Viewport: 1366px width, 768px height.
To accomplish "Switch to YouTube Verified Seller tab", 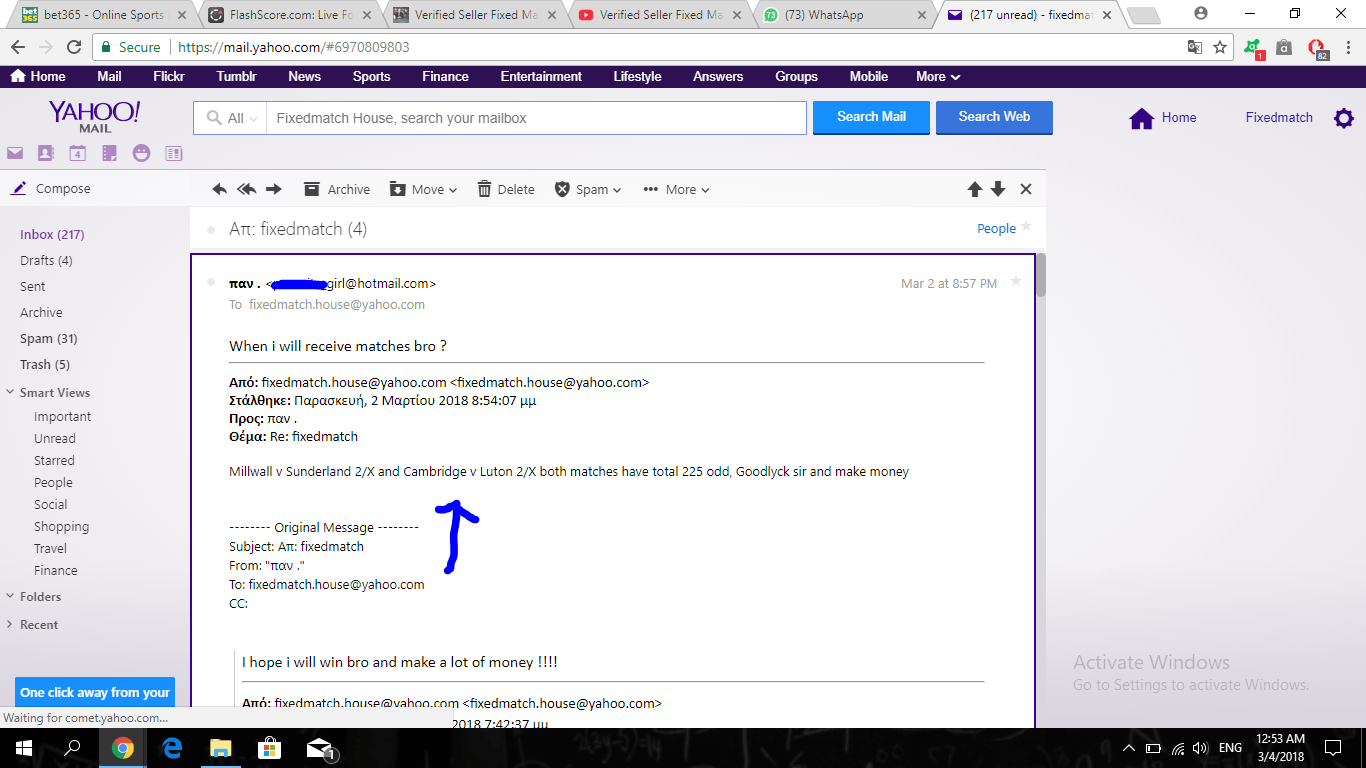I will click(x=660, y=15).
